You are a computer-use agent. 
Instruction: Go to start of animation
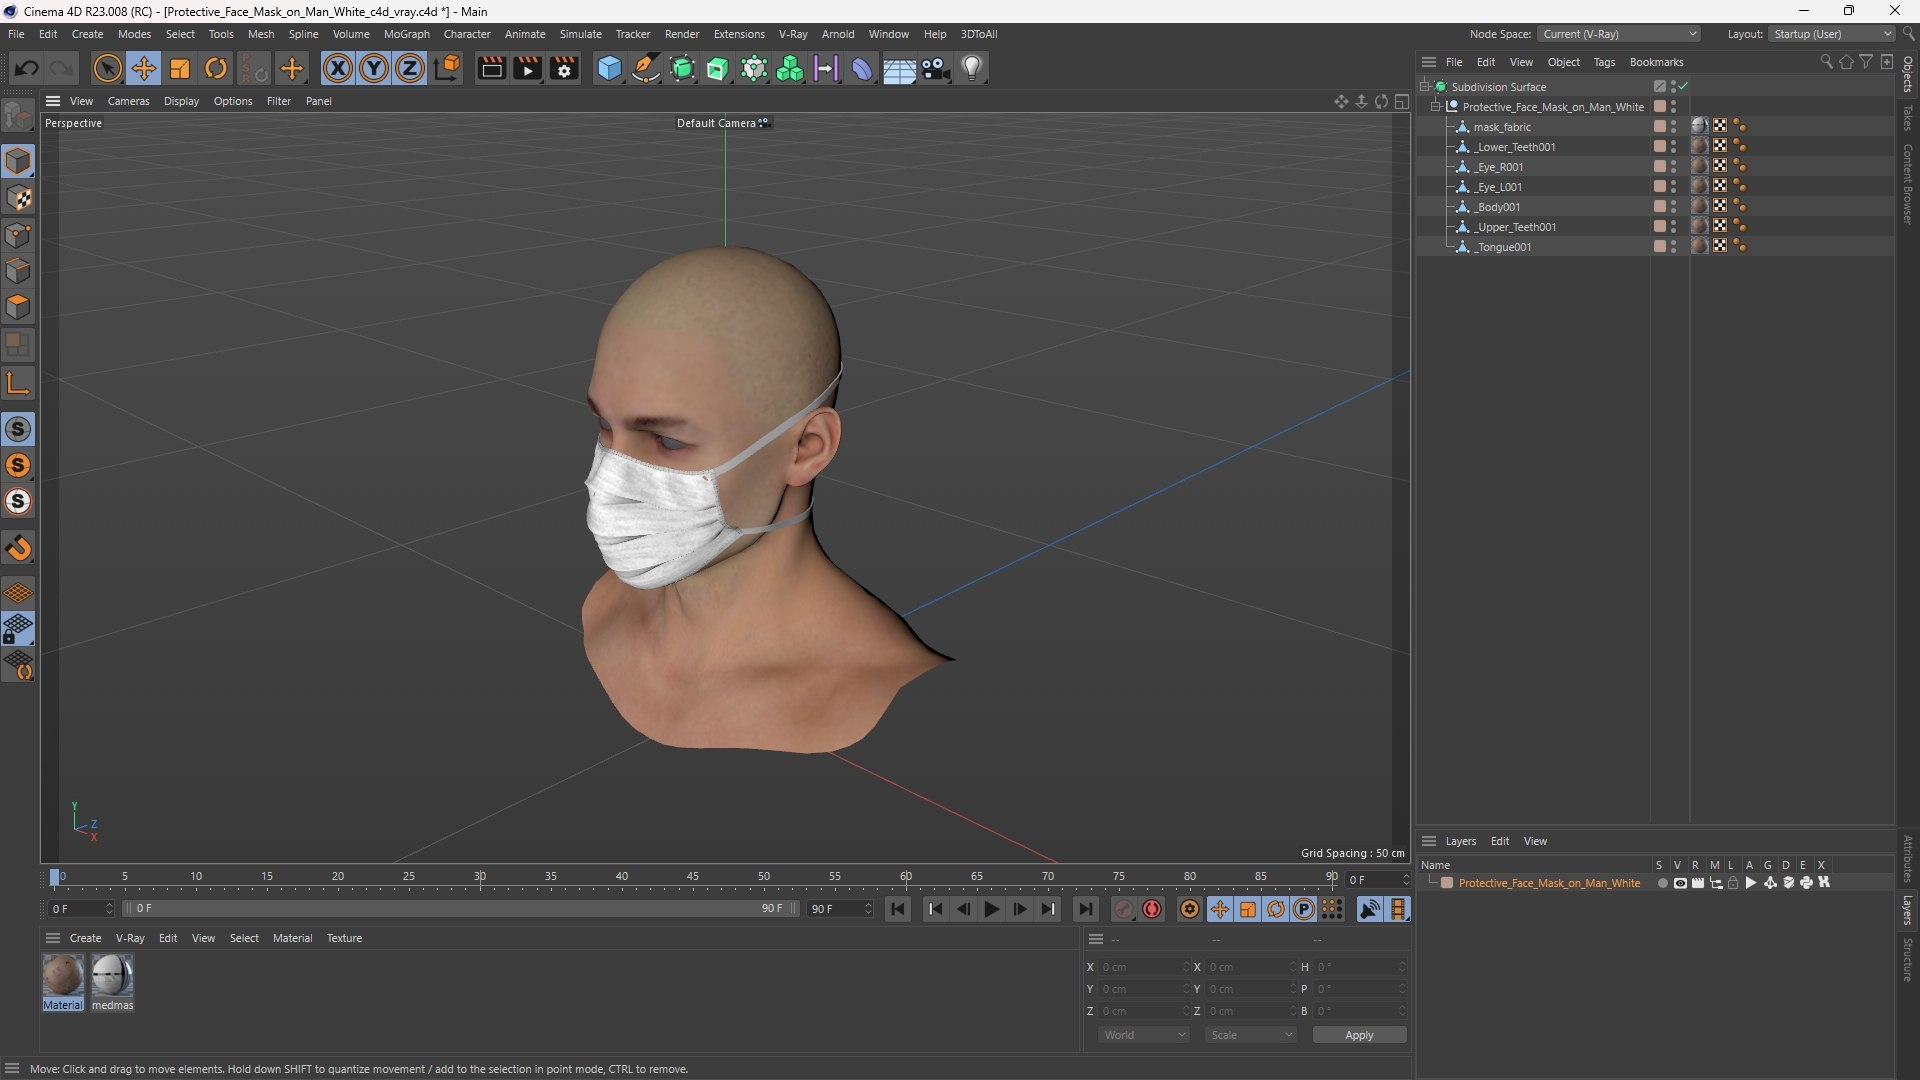pos(898,909)
